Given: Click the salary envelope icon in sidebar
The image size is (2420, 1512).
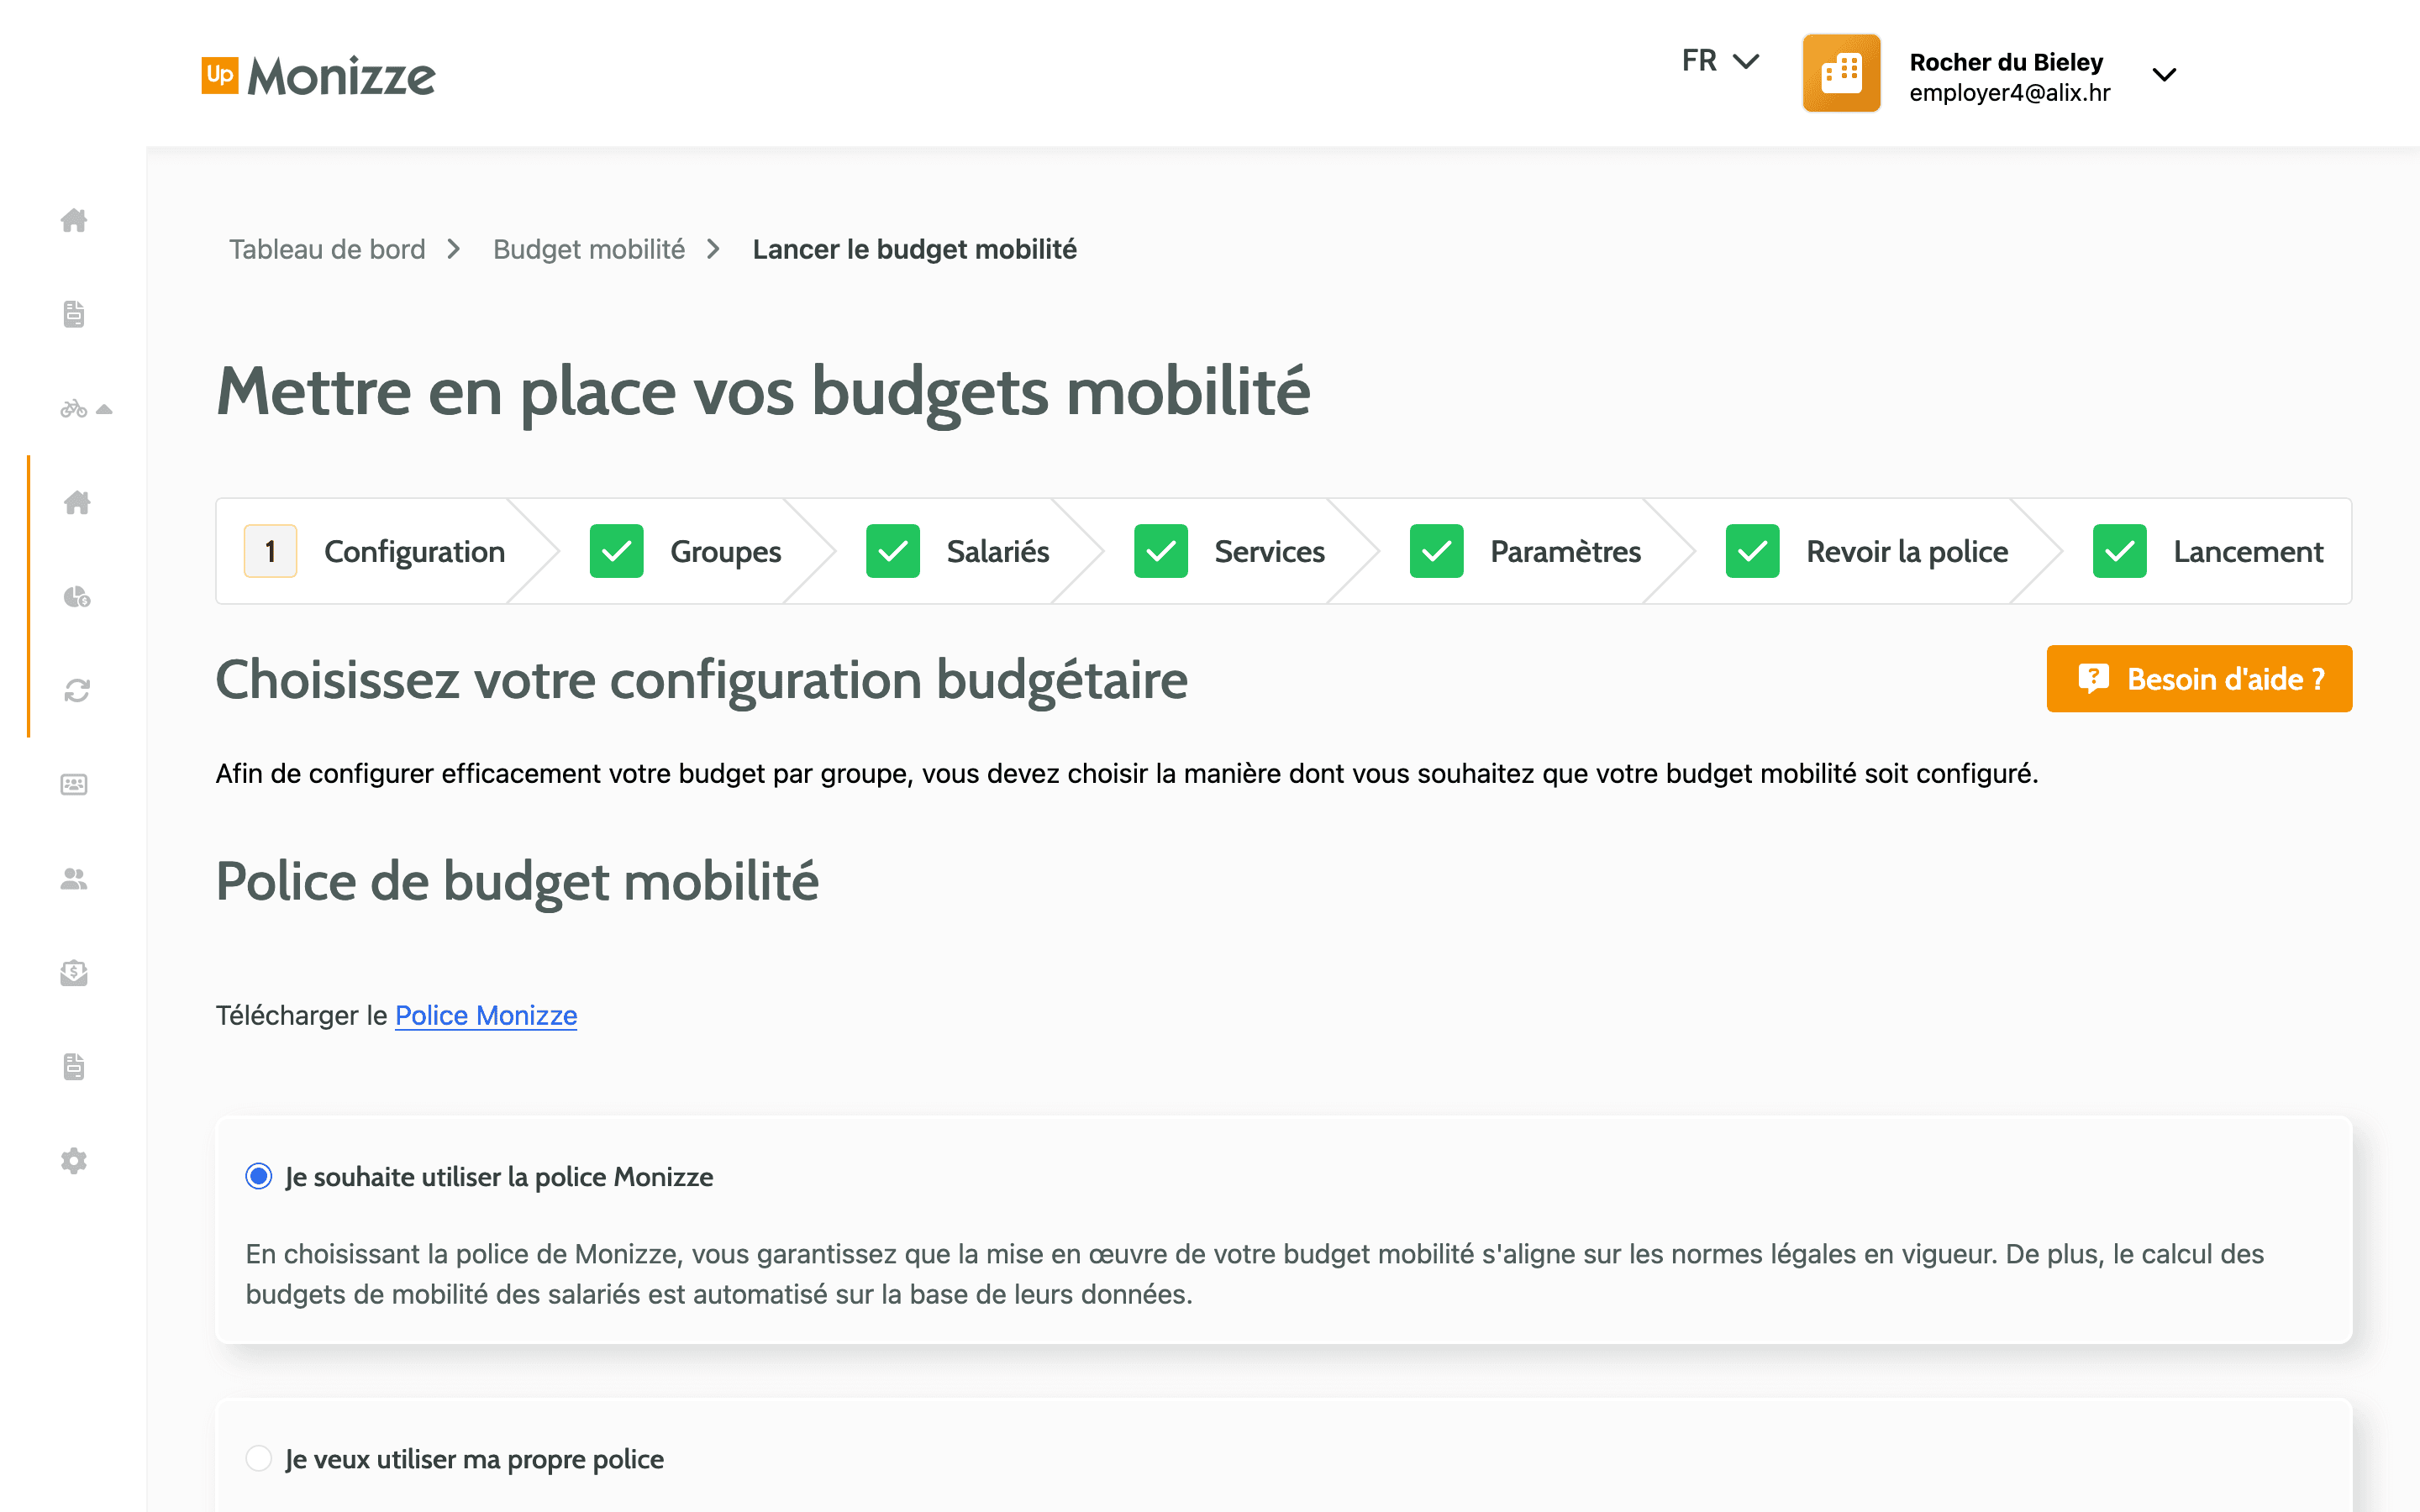Looking at the screenshot, I should coord(75,973).
